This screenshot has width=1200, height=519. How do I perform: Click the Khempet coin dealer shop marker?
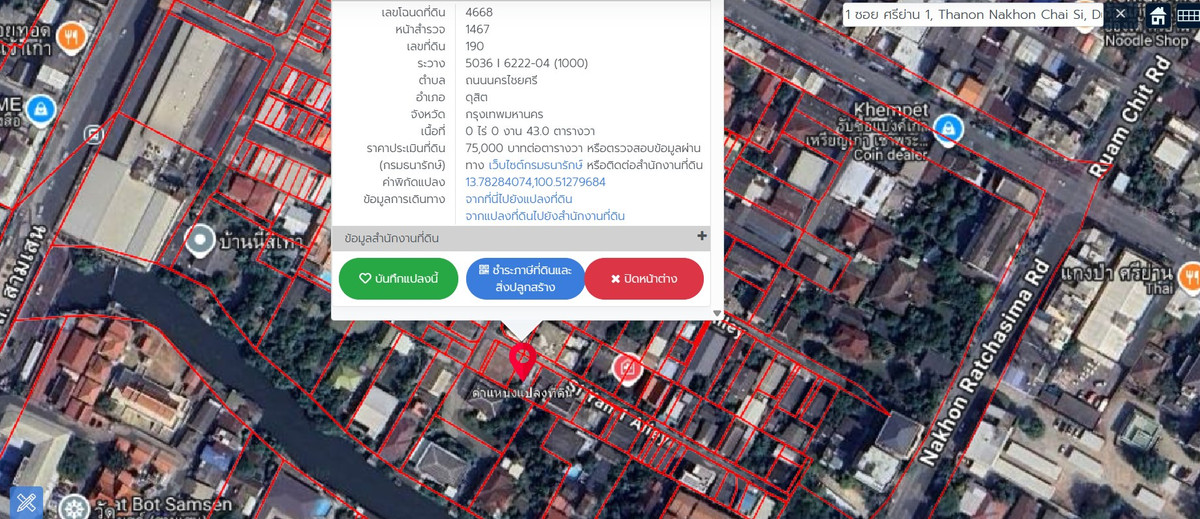coord(947,127)
